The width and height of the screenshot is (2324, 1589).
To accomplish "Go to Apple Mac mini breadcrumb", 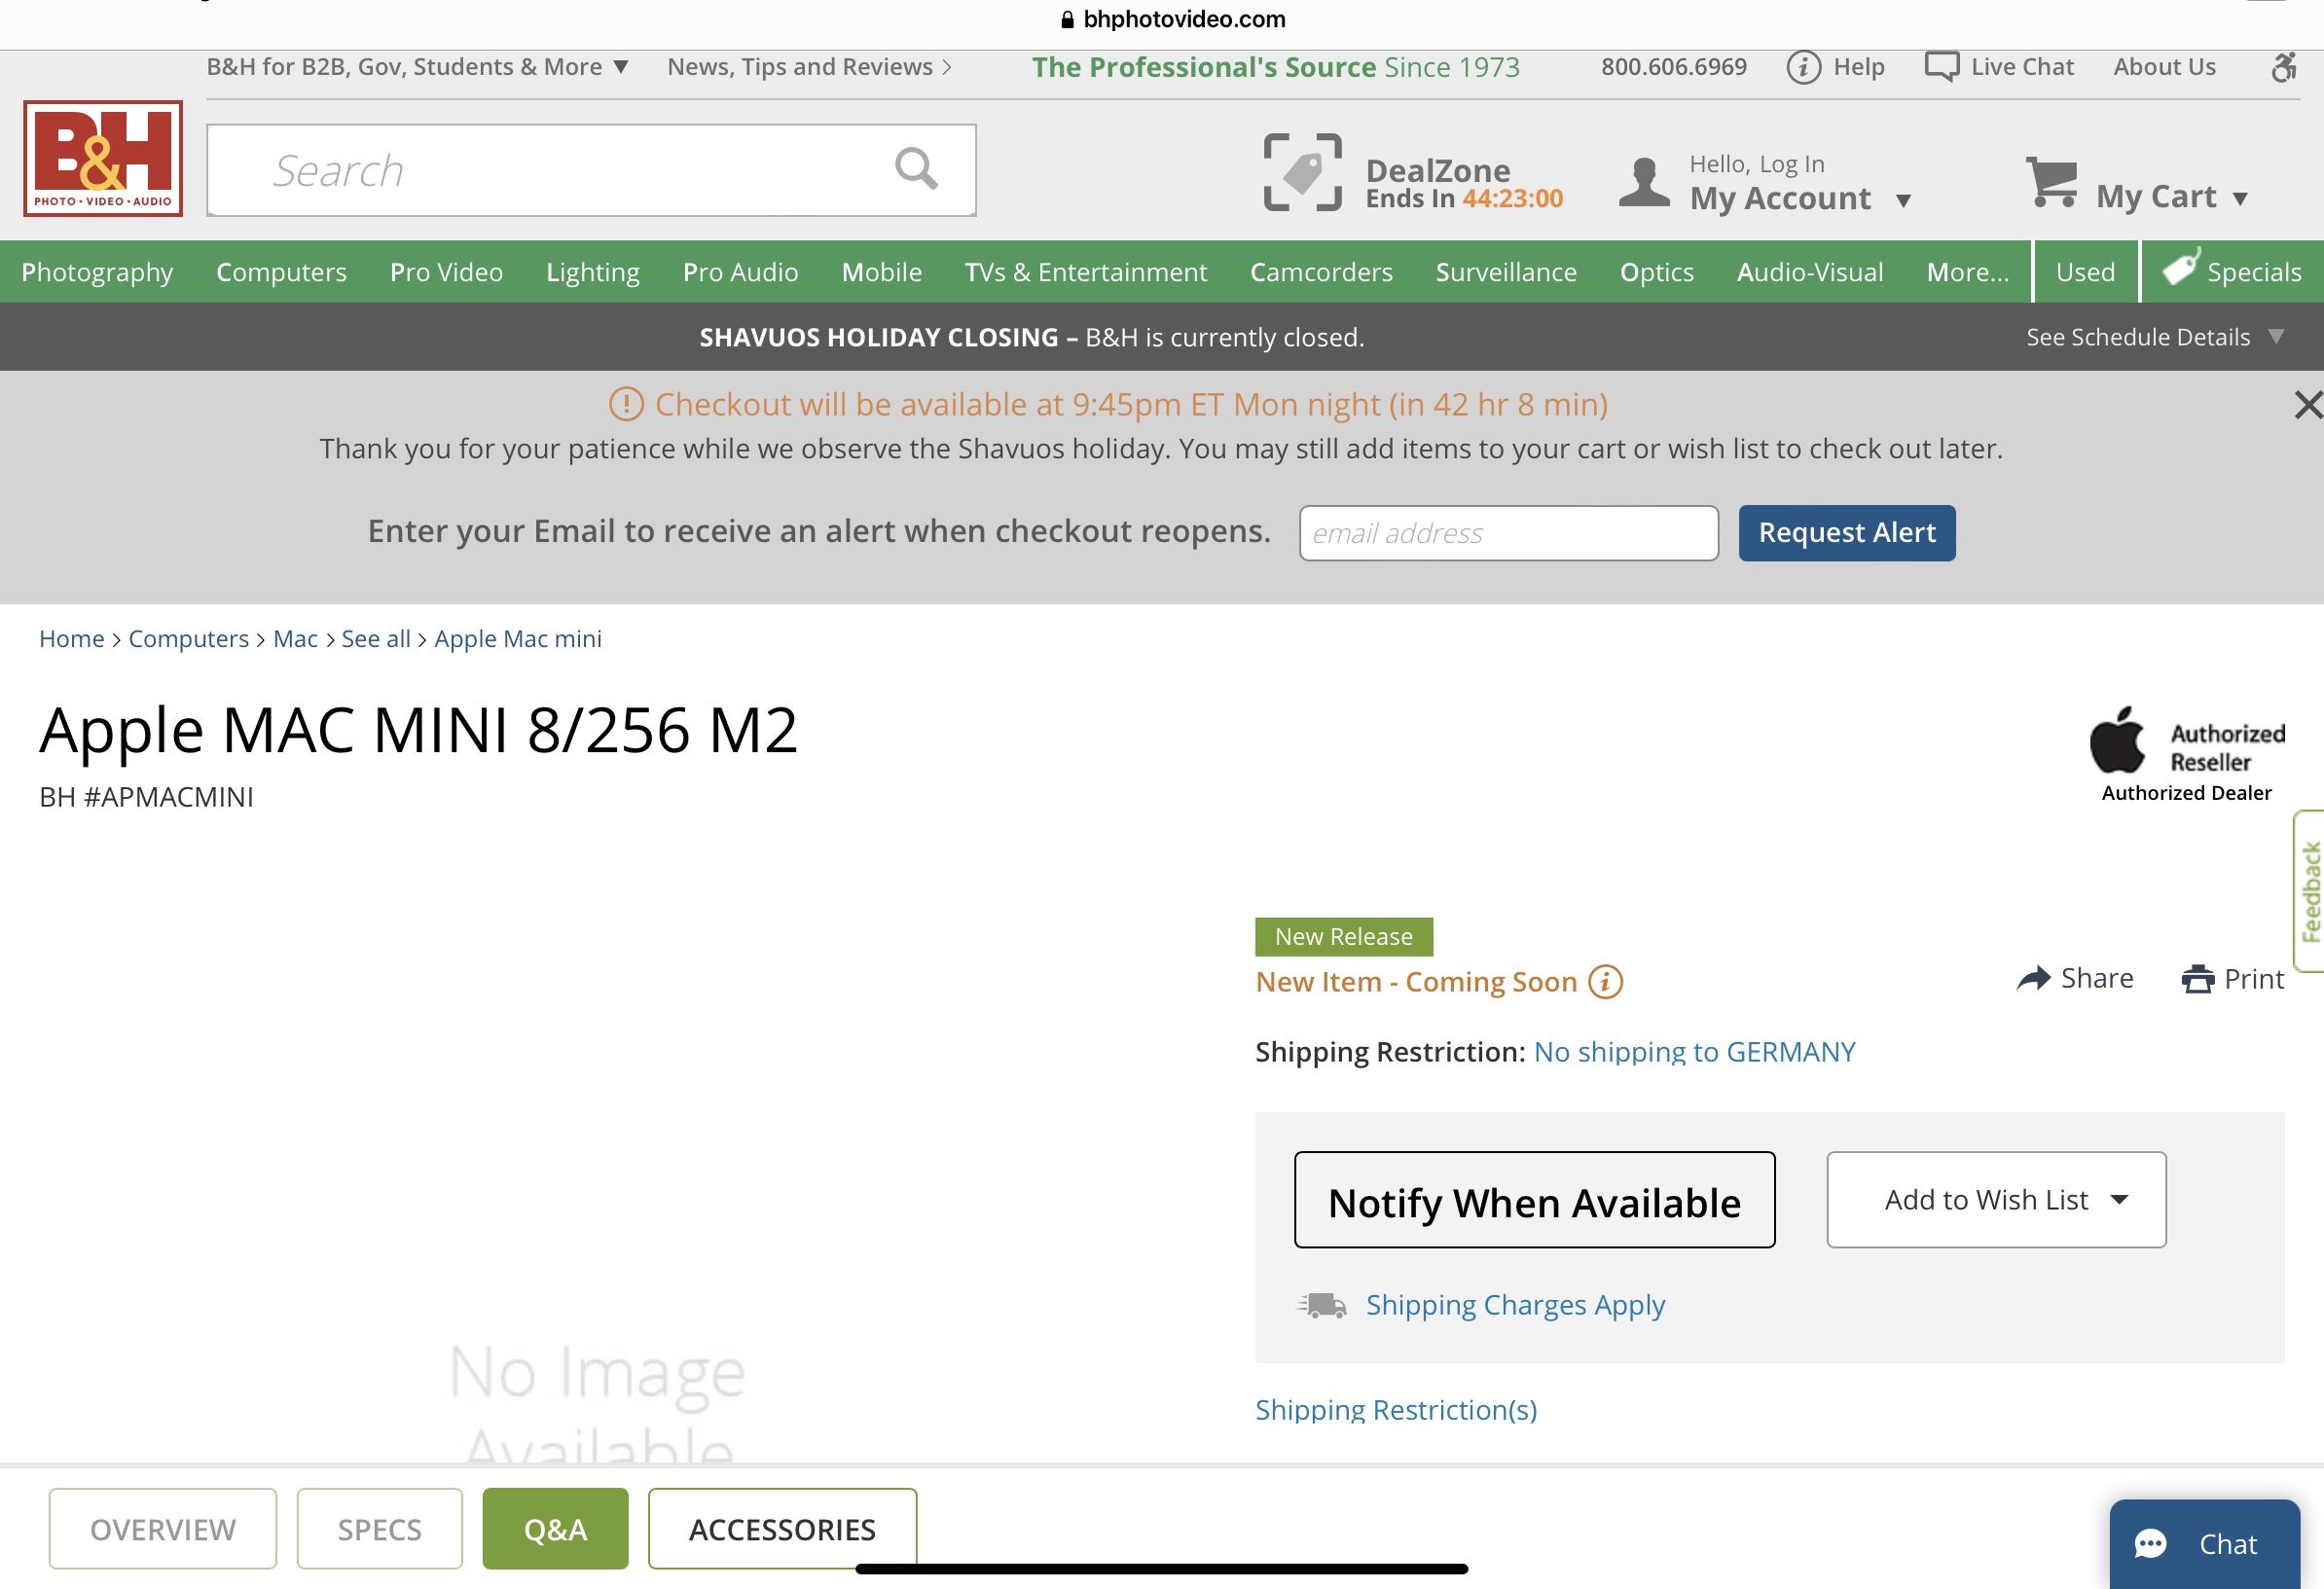I will click(517, 638).
